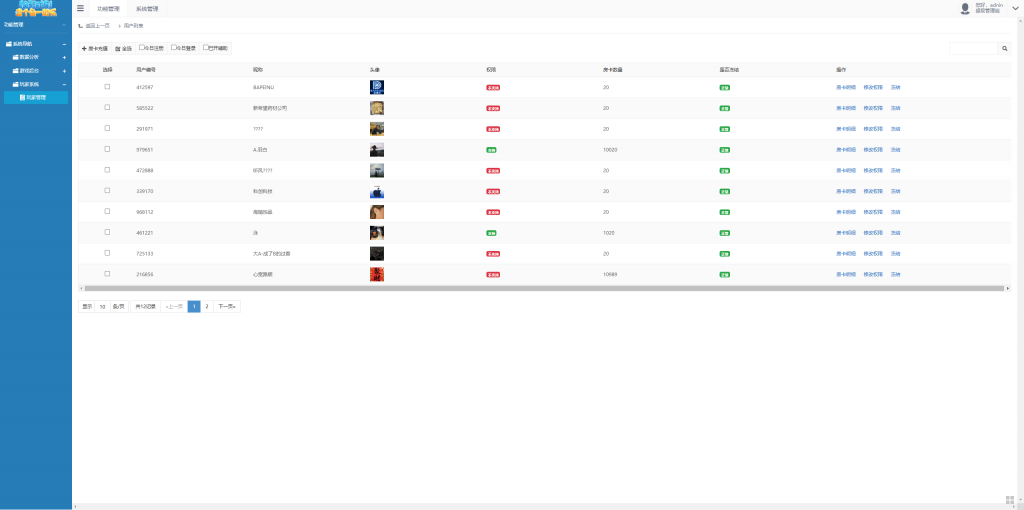Click the hamburger menu icon
The image size is (1024, 510).
pos(80,8)
